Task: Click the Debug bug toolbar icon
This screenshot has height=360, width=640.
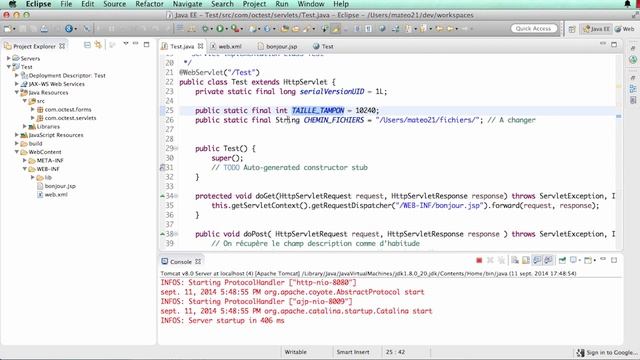Action: [x=205, y=29]
